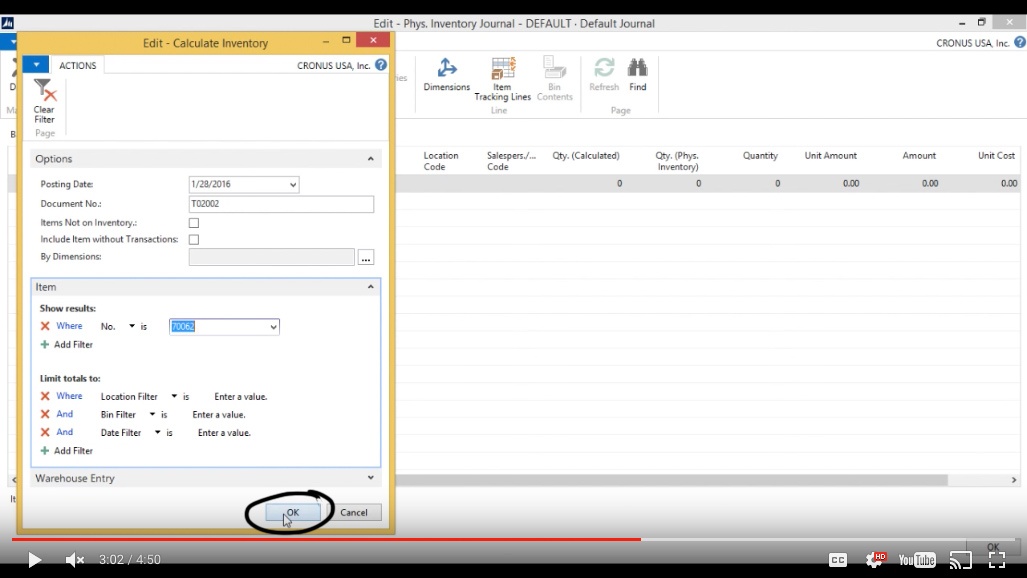This screenshot has height=578, width=1027.
Task: Click the Qty. (Calculated) column header
Action: 586,156
